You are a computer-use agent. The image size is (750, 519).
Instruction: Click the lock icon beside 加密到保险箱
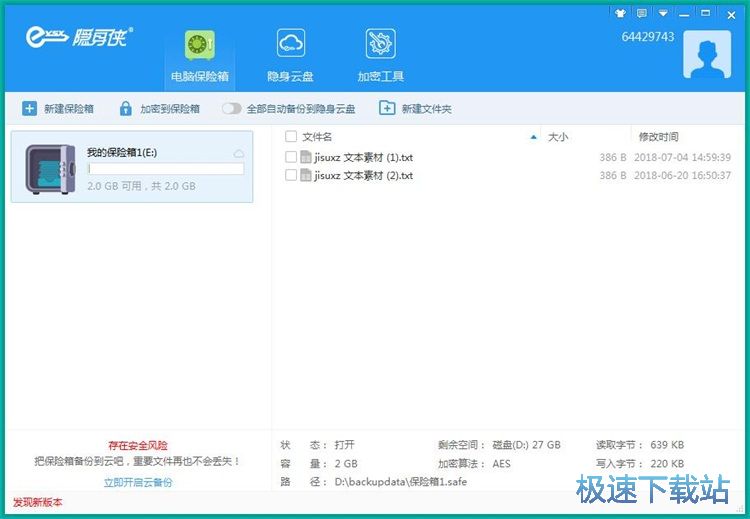click(x=125, y=109)
